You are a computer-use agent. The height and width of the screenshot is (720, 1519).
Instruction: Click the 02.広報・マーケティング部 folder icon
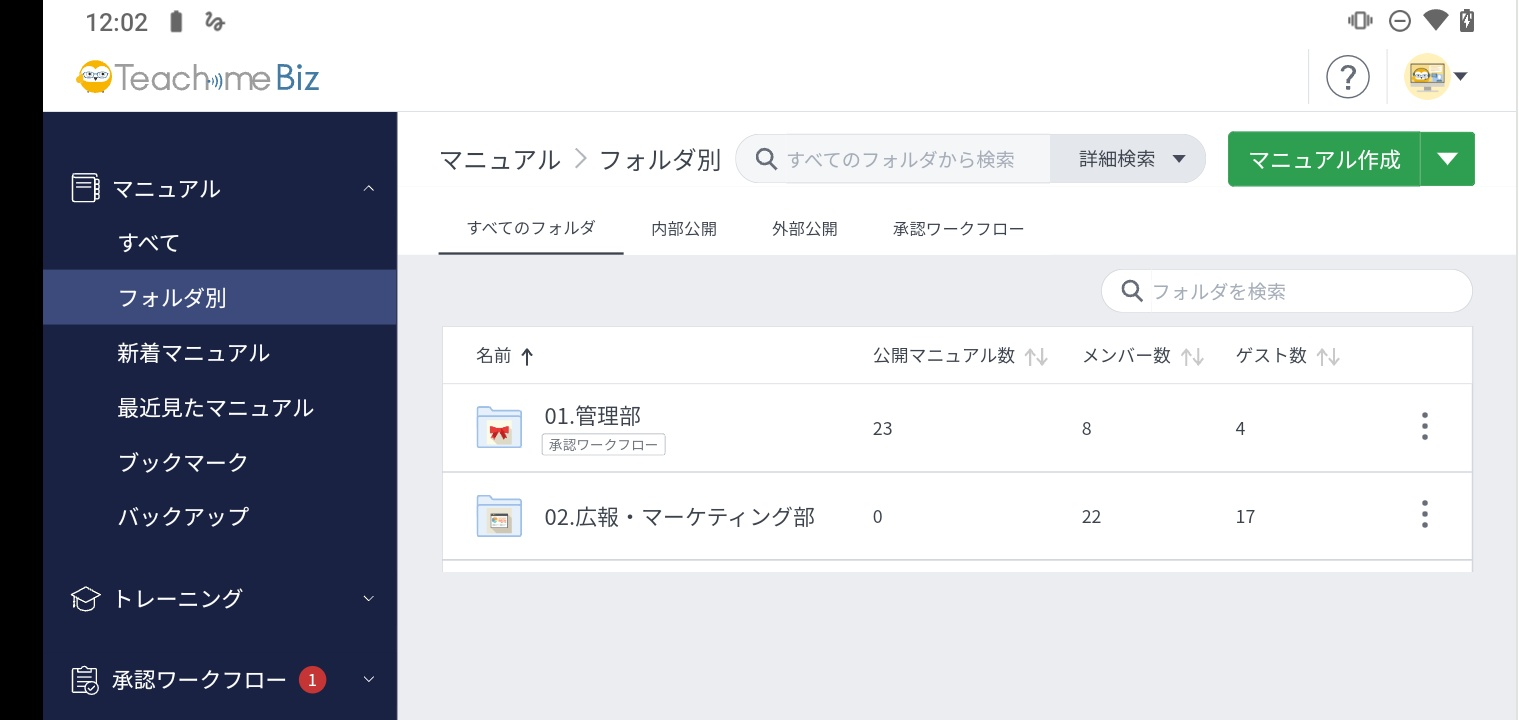[499, 516]
